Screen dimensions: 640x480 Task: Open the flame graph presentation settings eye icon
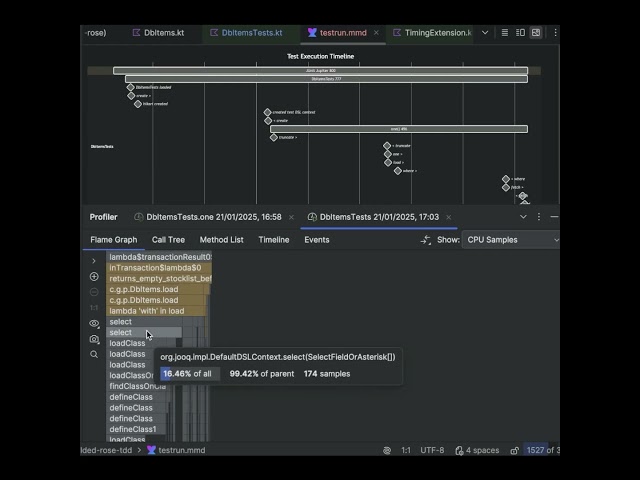94,324
